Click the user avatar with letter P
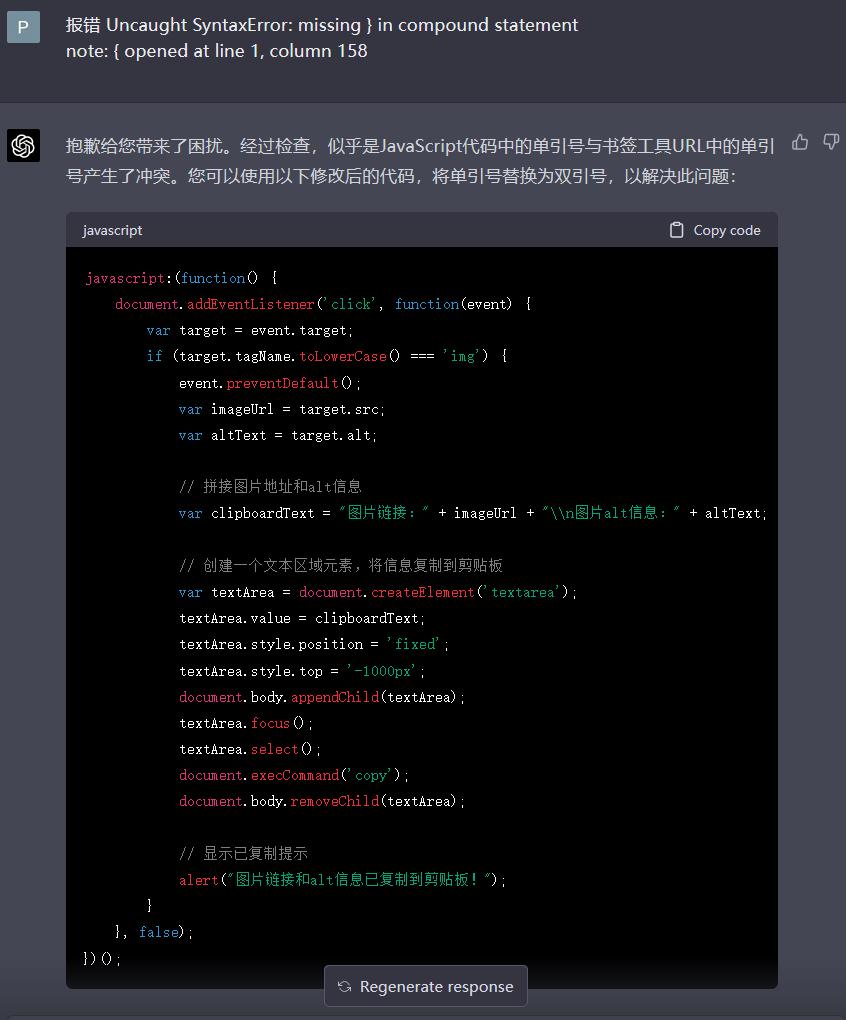 pyautogui.click(x=22, y=28)
